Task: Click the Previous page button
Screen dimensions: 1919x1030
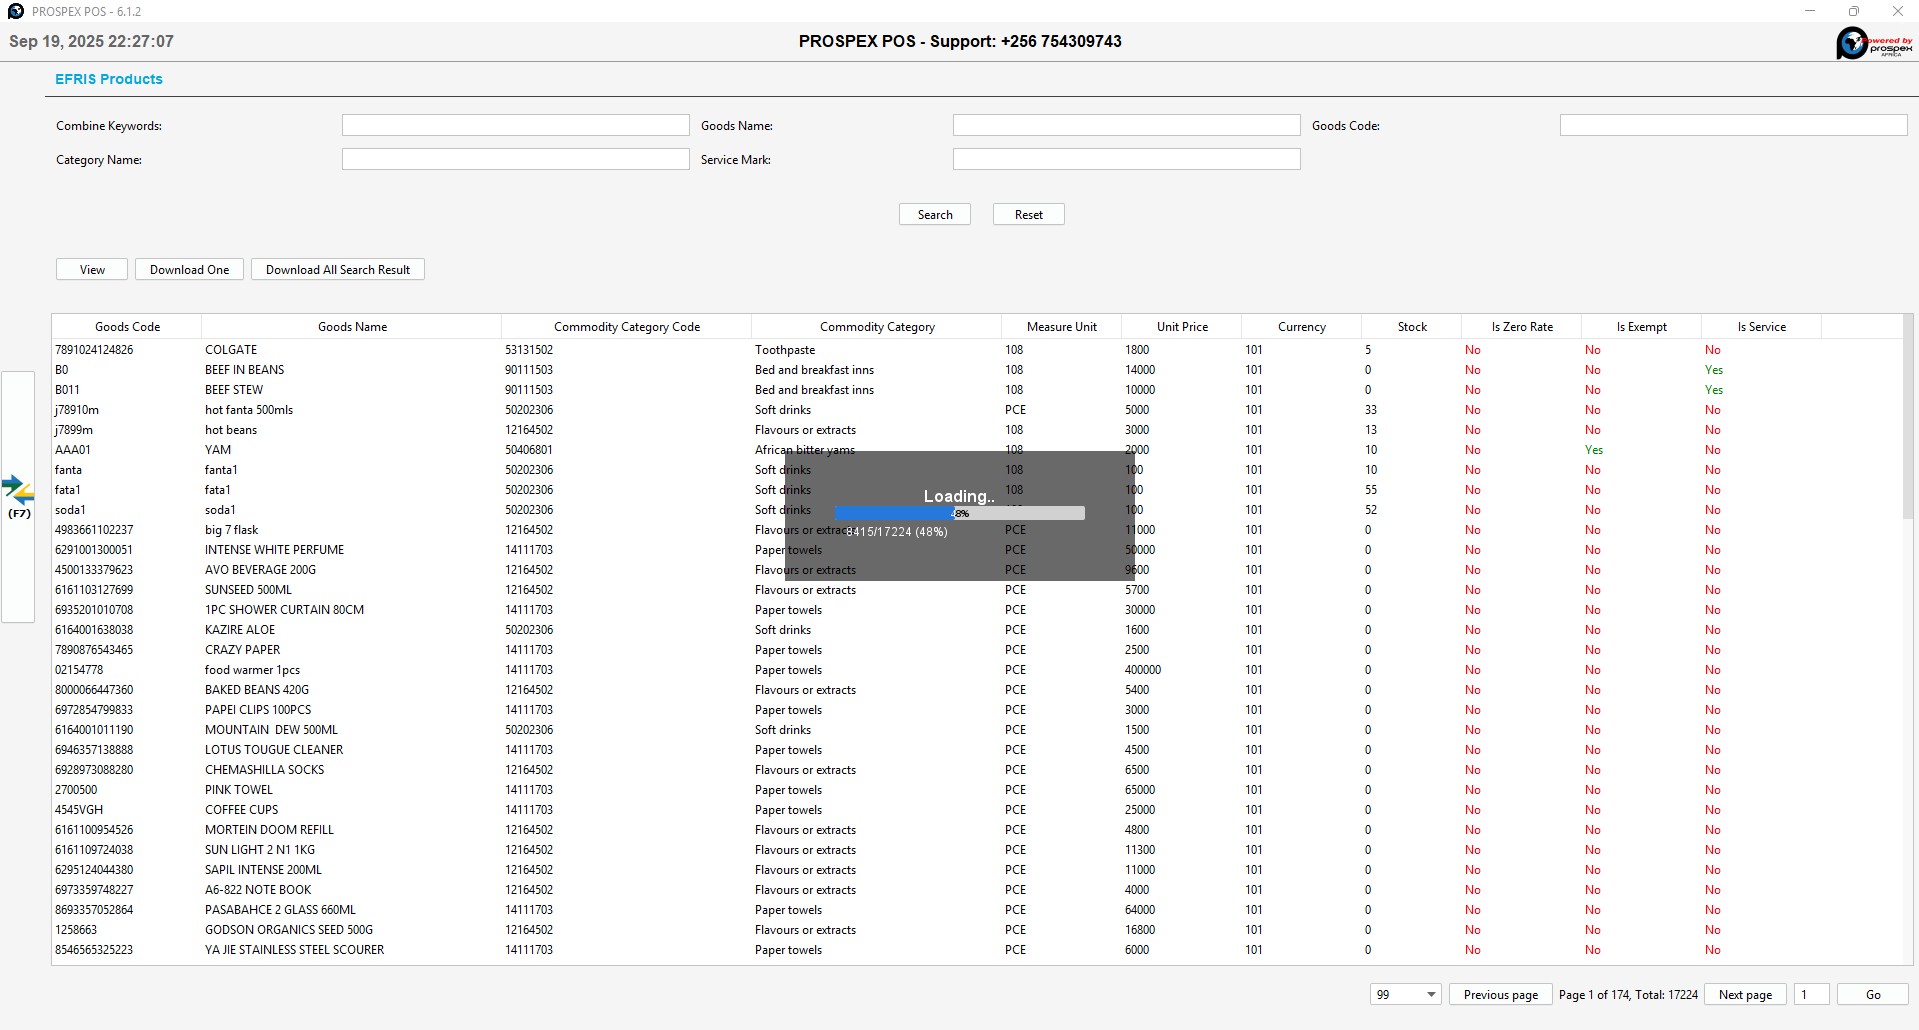Action: (1500, 994)
